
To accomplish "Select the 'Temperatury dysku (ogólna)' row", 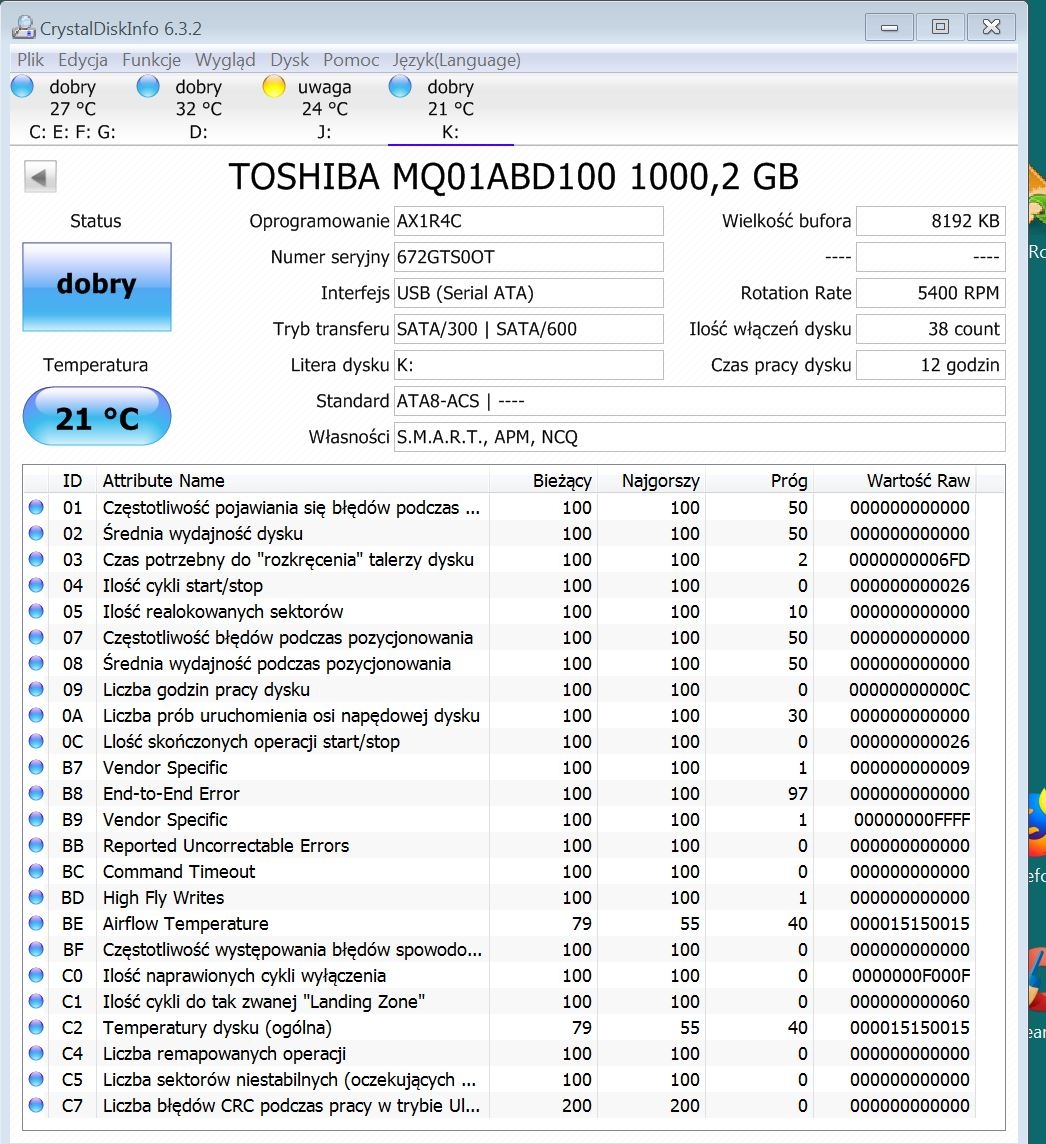I will [x=500, y=1027].
